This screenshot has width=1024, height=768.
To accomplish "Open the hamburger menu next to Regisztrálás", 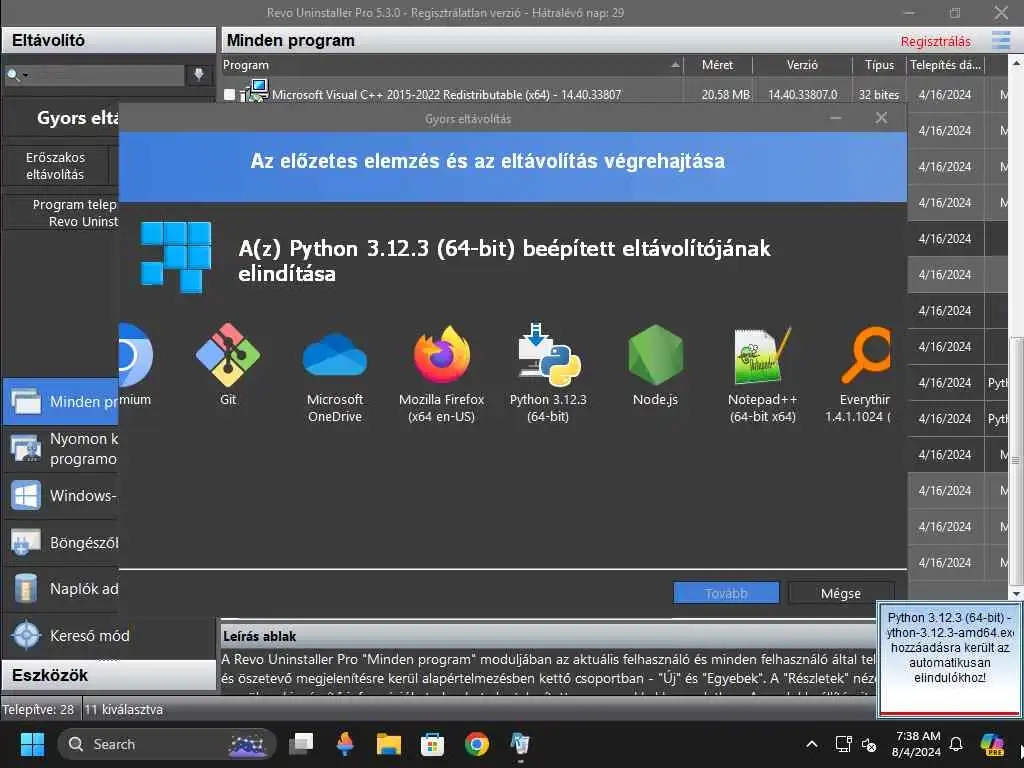I will pyautogui.click(x=1000, y=40).
